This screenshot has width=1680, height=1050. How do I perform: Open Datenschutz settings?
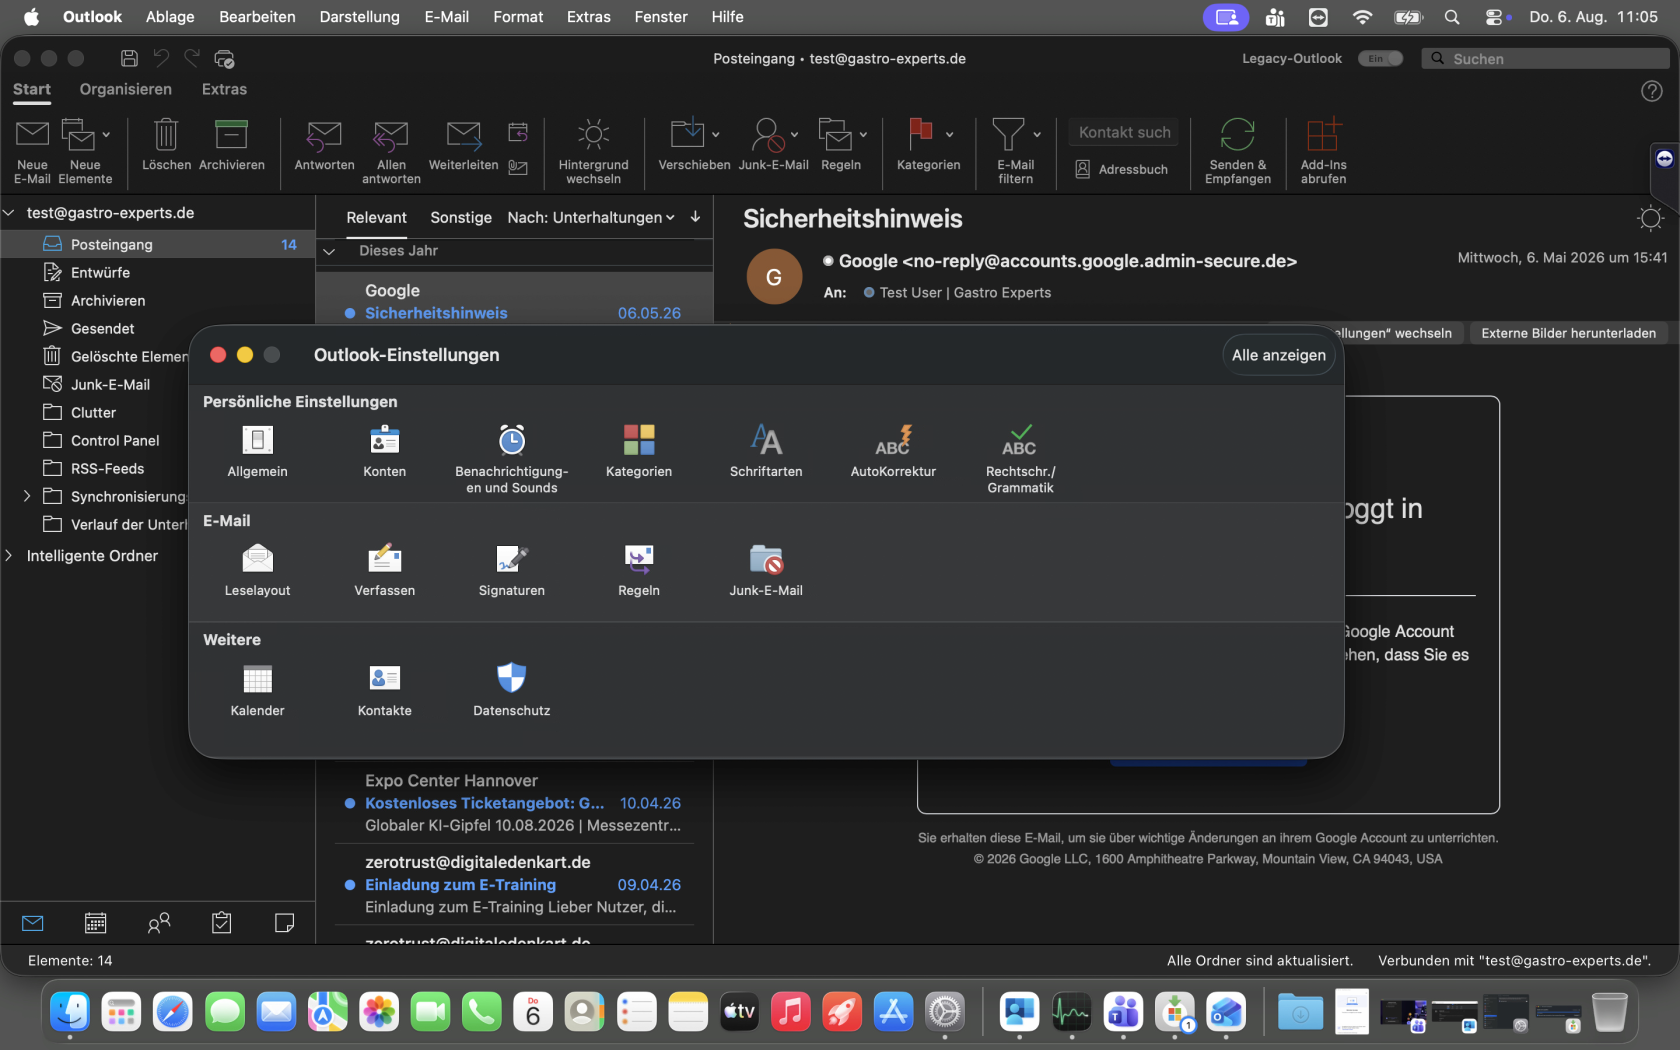[512, 690]
